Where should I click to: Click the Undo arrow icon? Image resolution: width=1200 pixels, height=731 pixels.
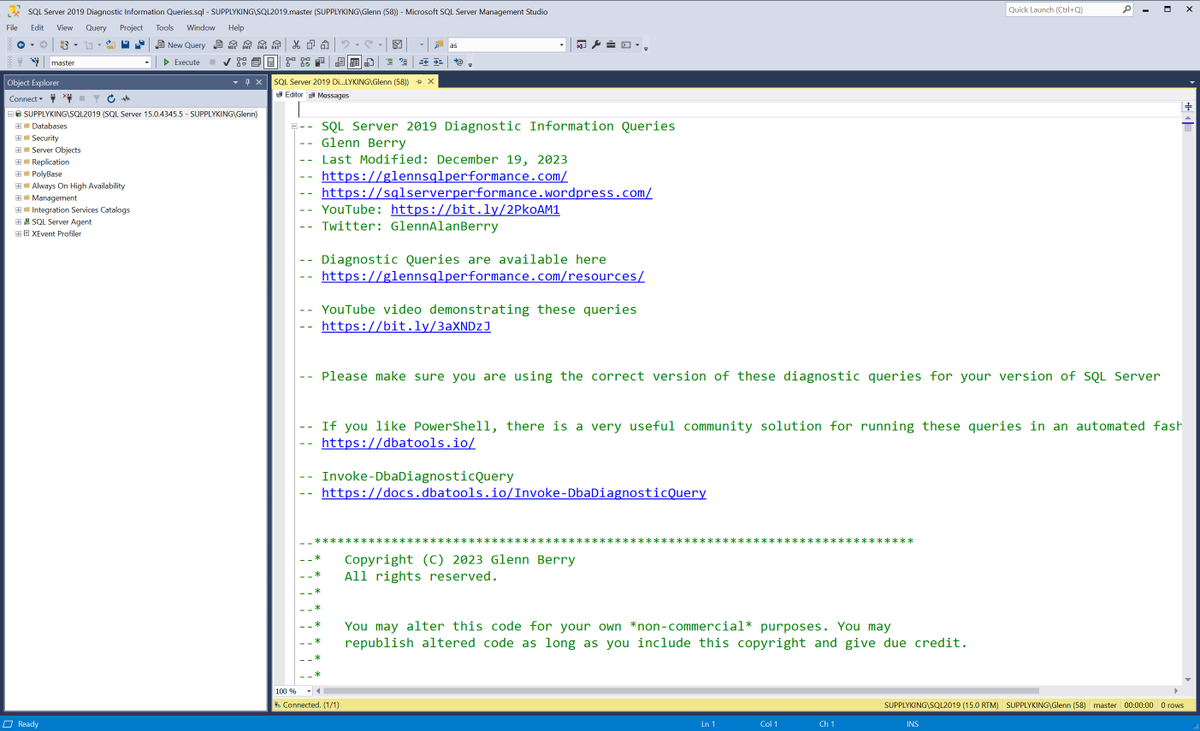(x=345, y=45)
